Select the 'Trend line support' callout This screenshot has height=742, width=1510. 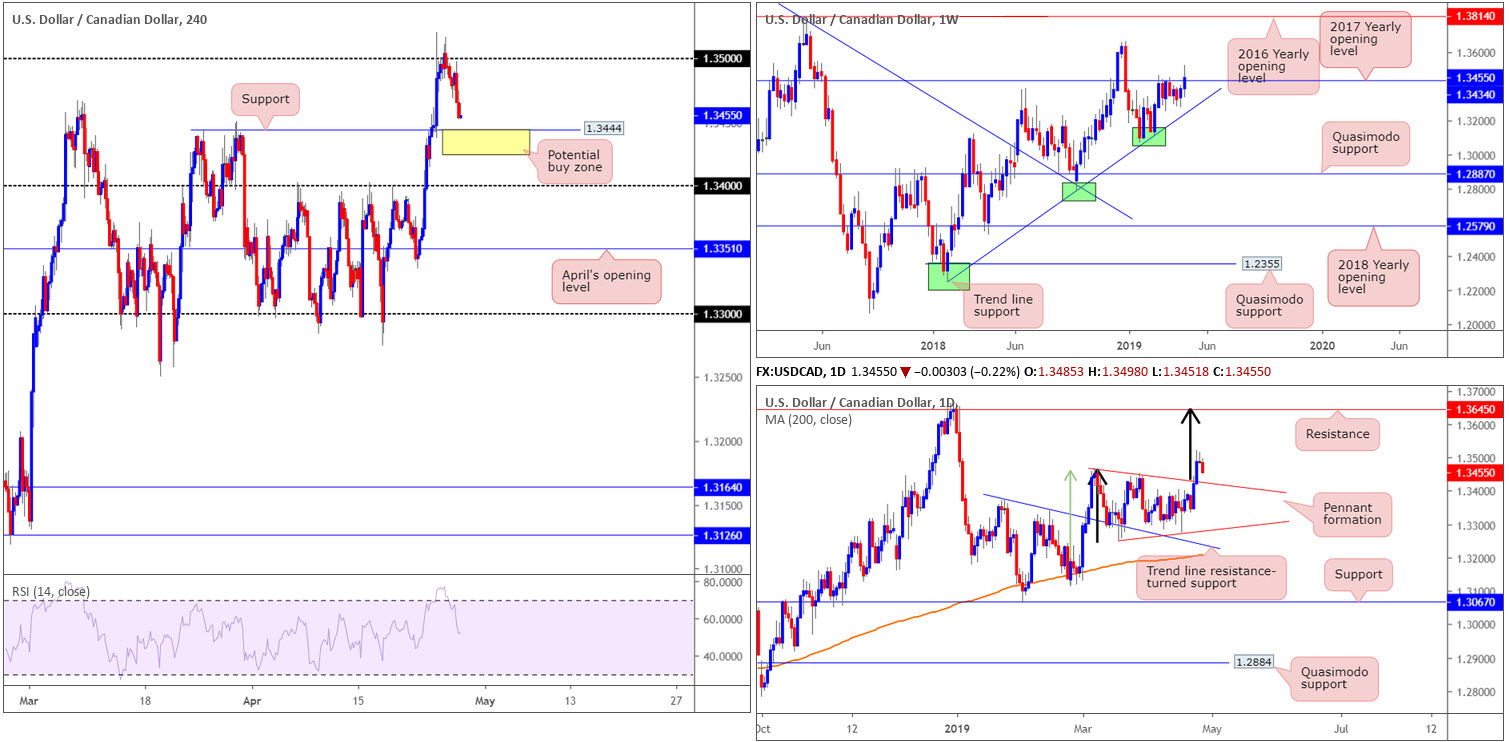pyautogui.click(x=1003, y=306)
